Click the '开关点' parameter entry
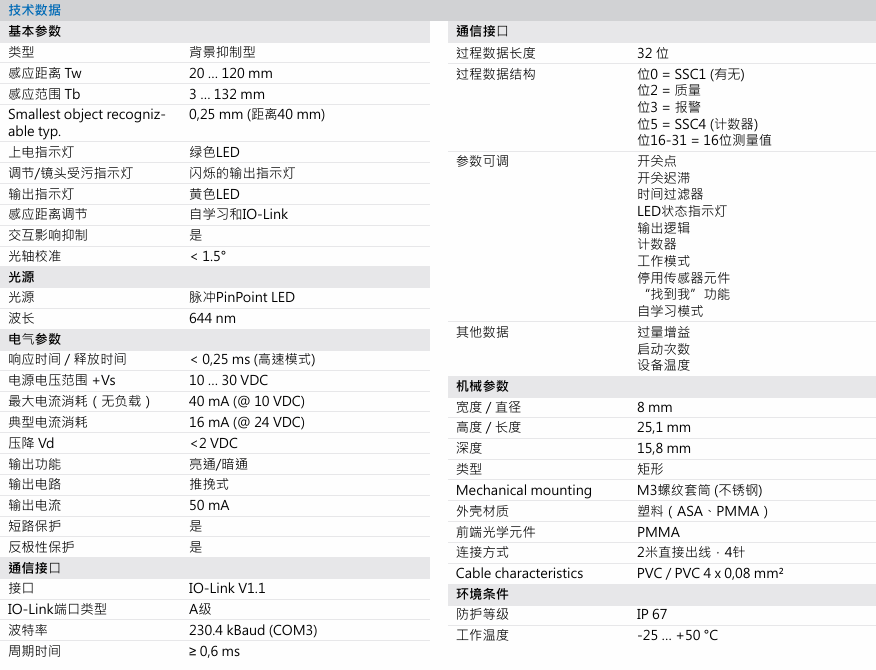 (656, 161)
